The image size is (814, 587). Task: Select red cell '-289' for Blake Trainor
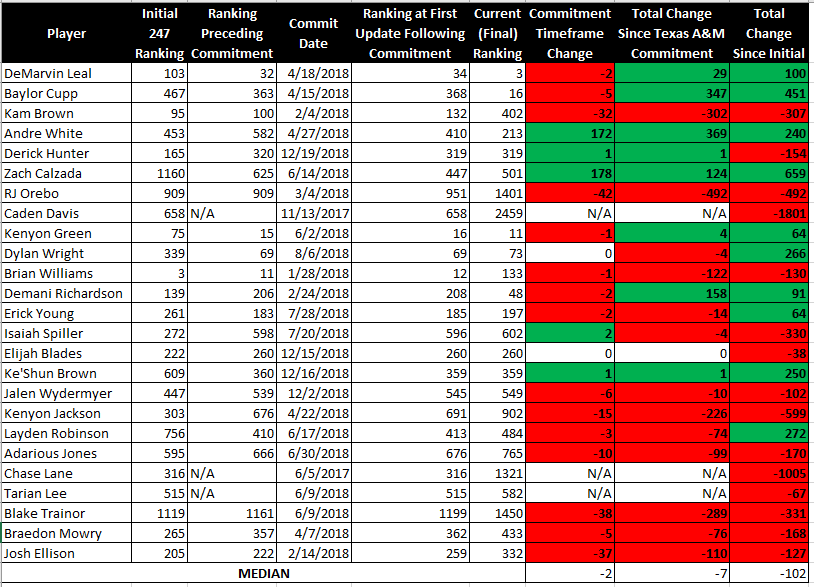pos(672,513)
